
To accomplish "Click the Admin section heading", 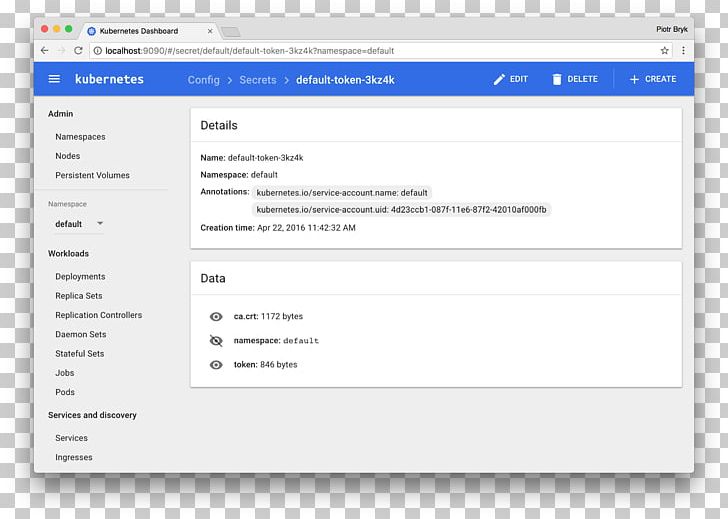I will pos(60,114).
